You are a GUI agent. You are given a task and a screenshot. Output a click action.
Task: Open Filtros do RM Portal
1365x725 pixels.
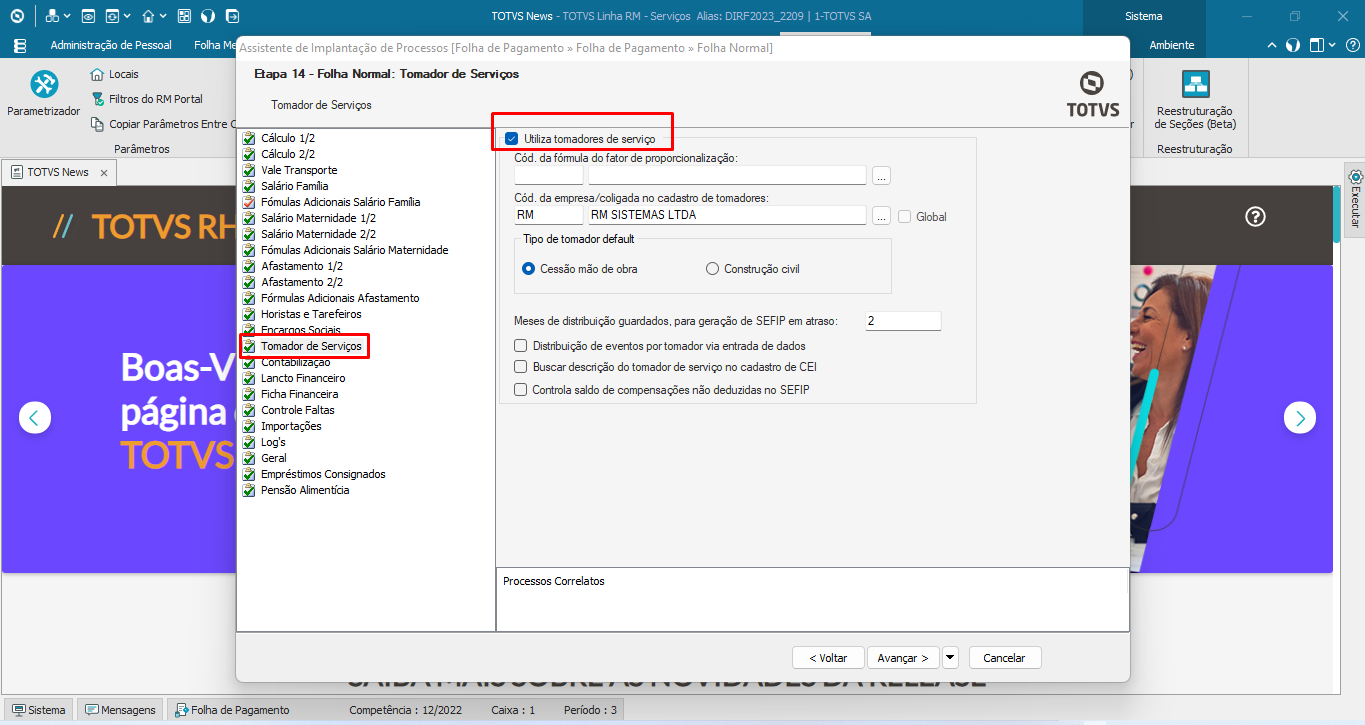[147, 99]
